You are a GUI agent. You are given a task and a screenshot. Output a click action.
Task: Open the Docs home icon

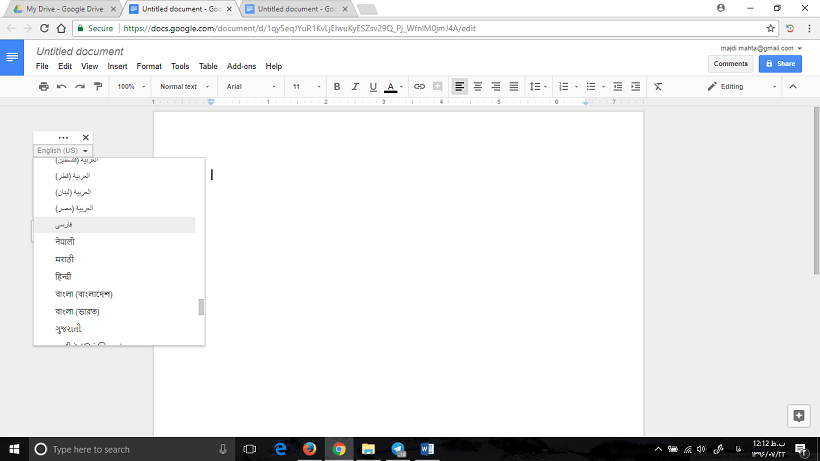pos(13,57)
